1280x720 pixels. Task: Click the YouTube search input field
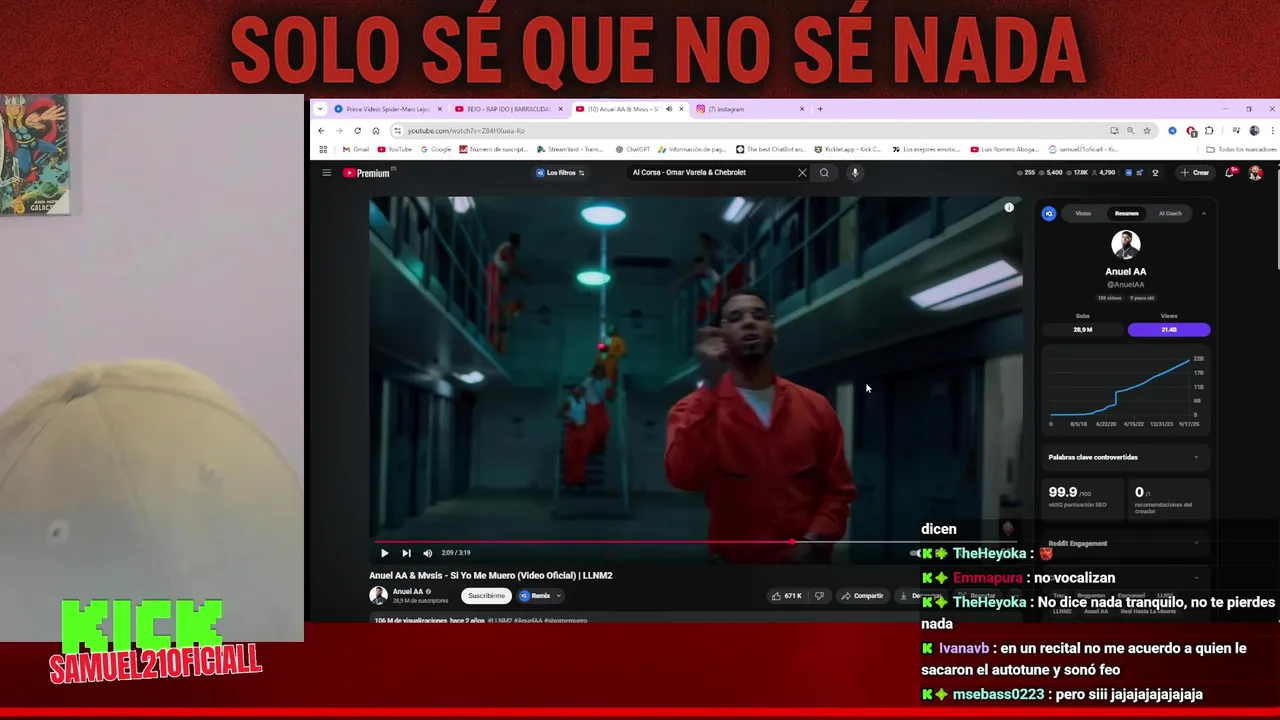point(710,173)
